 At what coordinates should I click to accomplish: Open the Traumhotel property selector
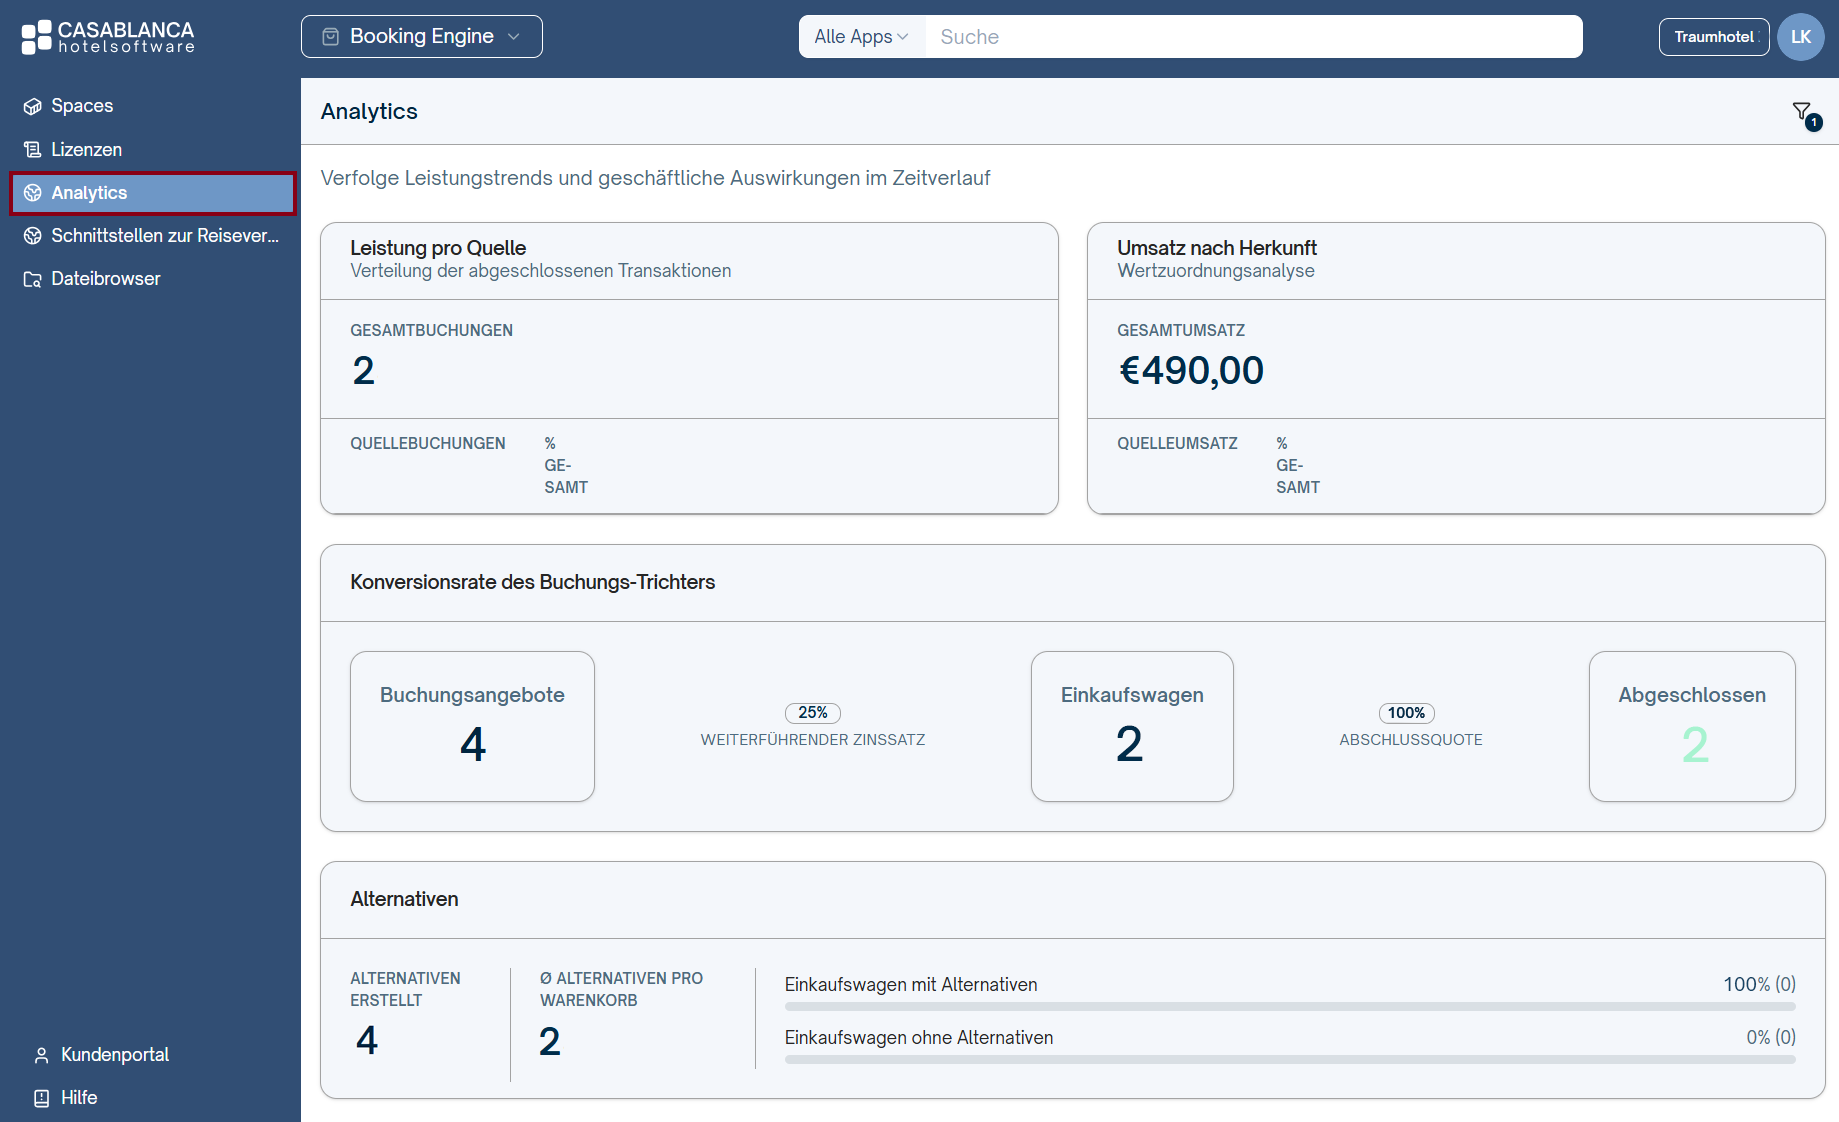(1714, 37)
